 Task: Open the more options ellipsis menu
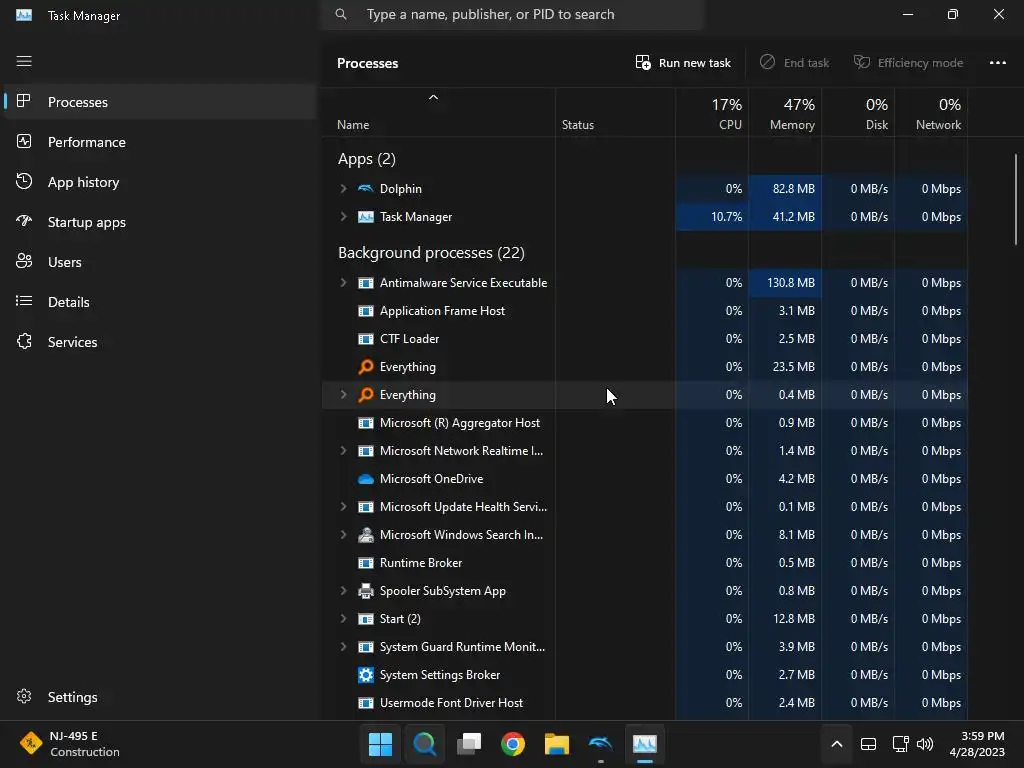click(x=997, y=63)
